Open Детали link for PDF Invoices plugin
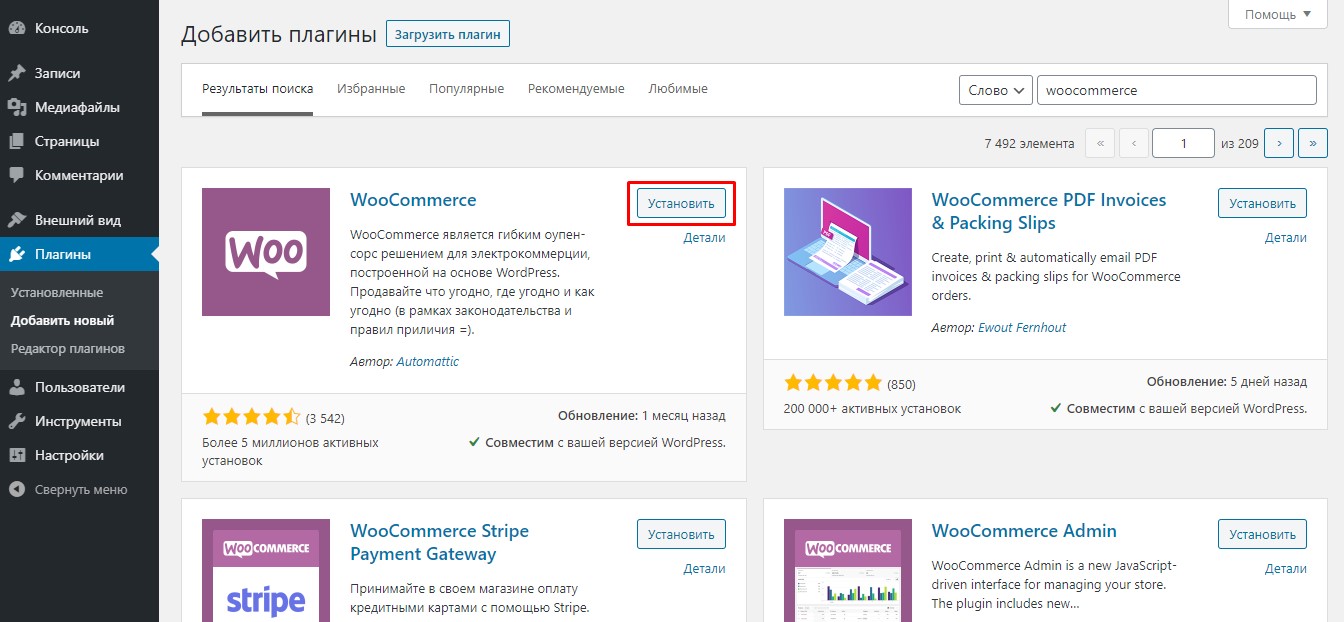 coord(1286,238)
